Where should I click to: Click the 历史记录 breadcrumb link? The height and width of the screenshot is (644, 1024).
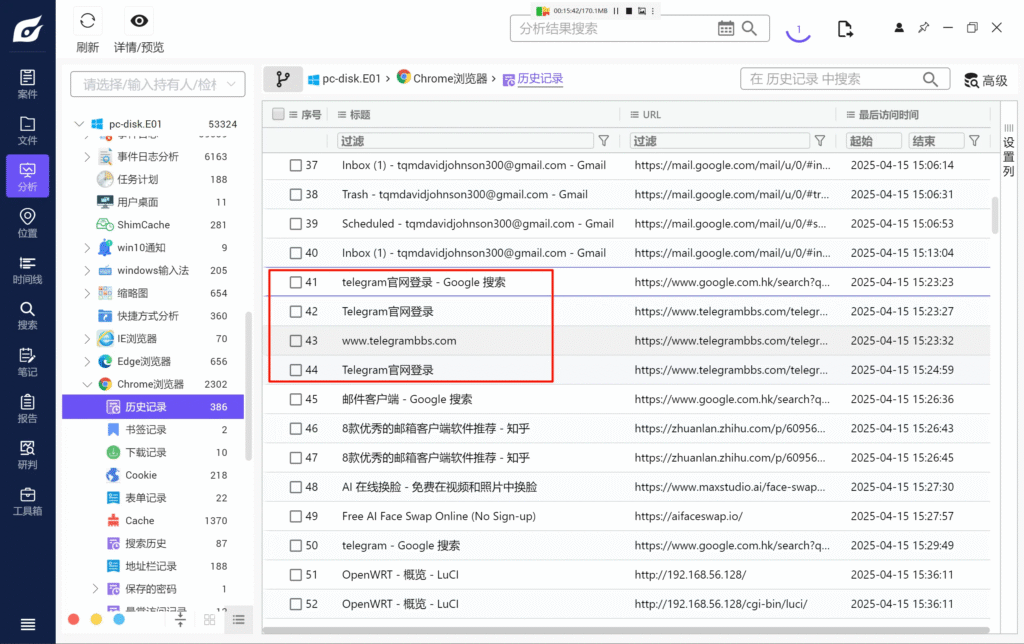[540, 79]
